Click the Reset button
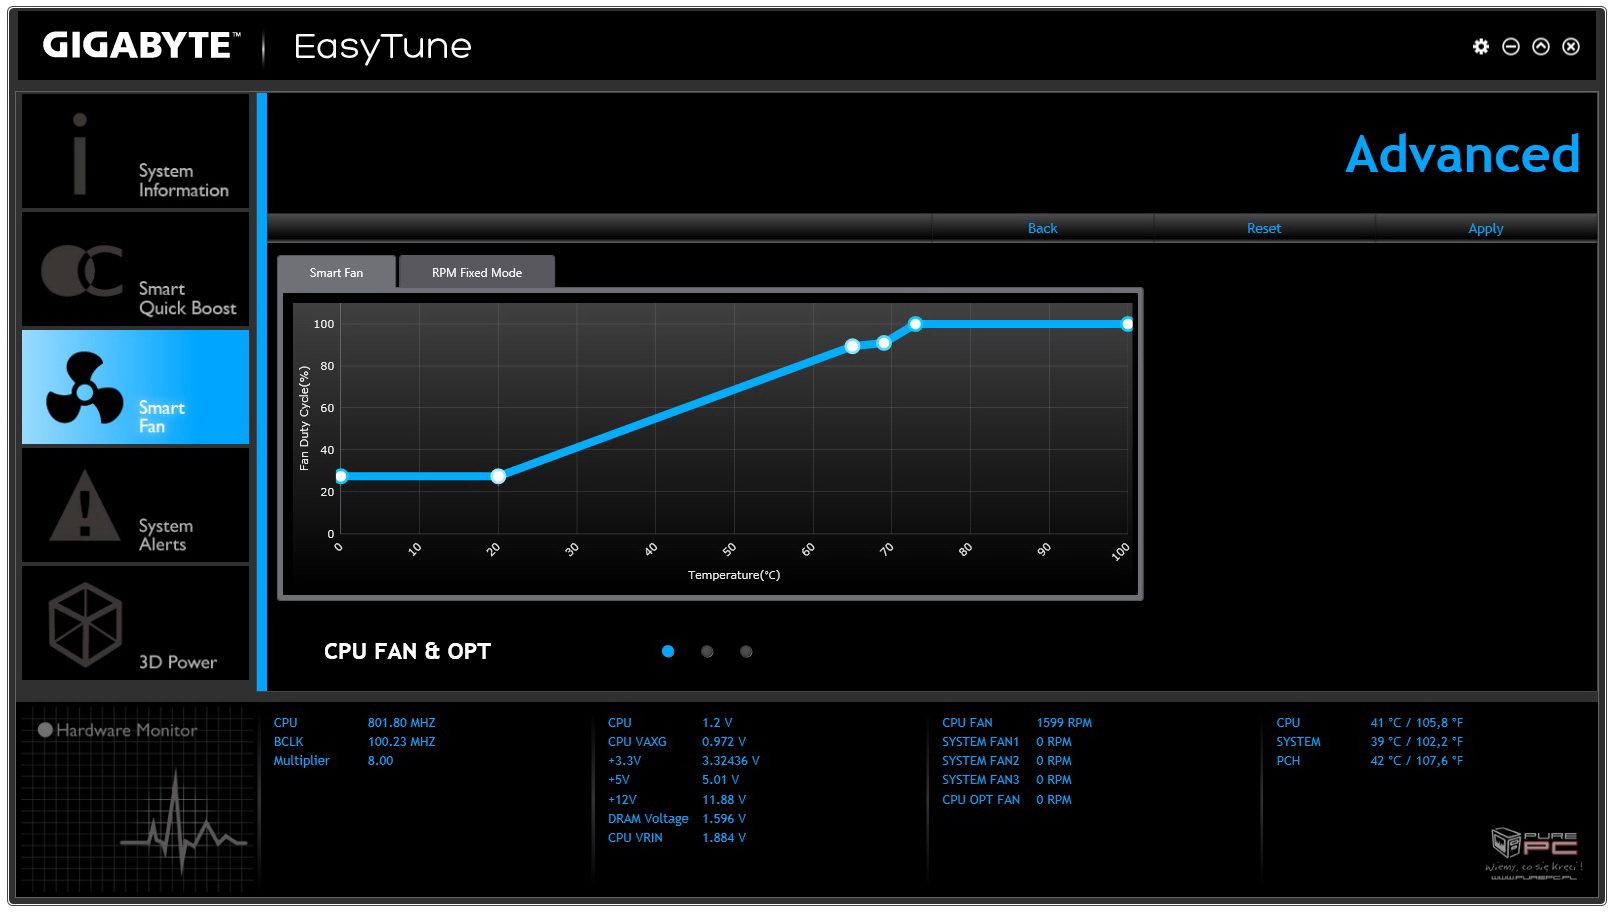Screen dimensions: 1613x914 point(1264,228)
